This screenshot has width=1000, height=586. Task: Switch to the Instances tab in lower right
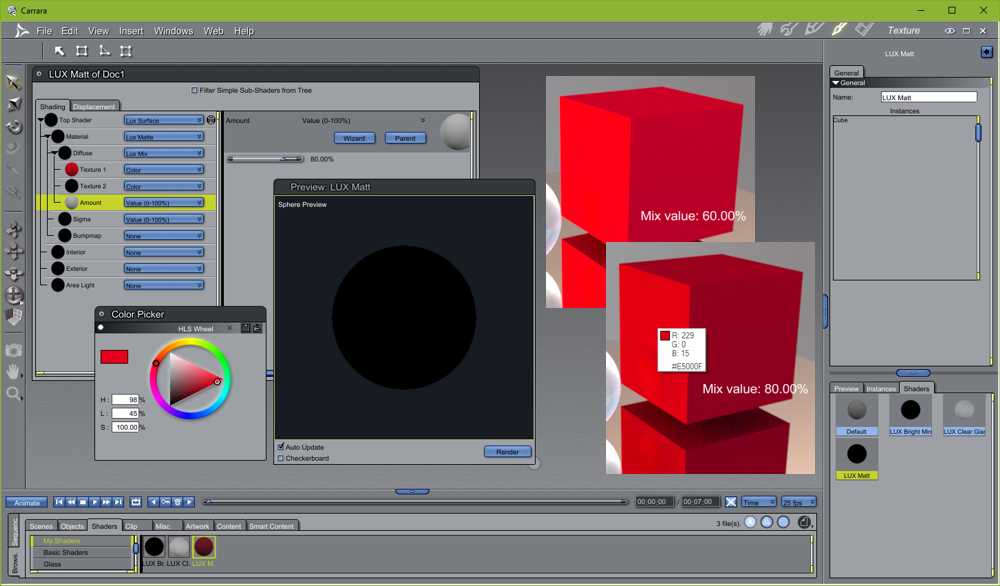coord(881,388)
